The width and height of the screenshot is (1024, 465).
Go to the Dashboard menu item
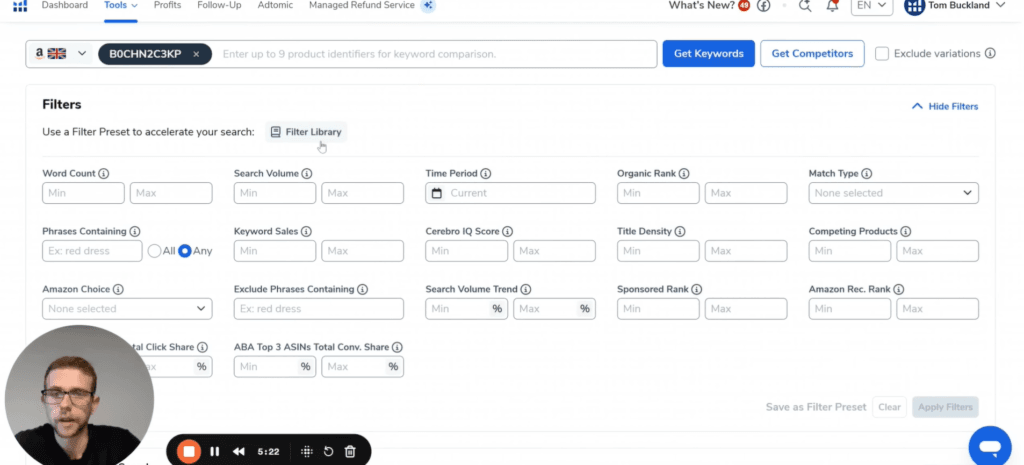click(x=65, y=5)
